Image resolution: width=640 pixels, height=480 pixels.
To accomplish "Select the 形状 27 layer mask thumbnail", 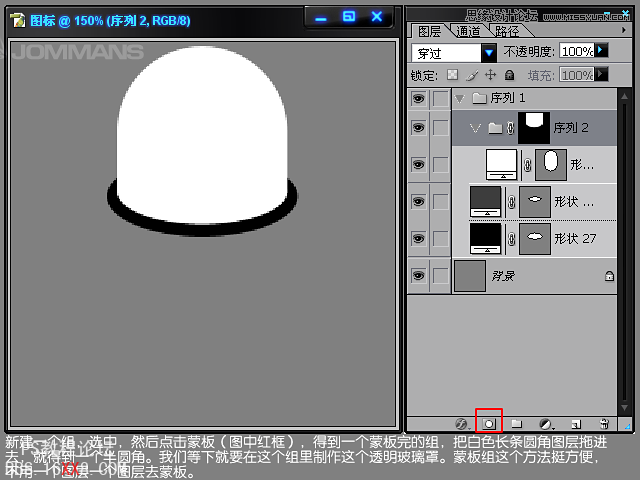I will 535,238.
